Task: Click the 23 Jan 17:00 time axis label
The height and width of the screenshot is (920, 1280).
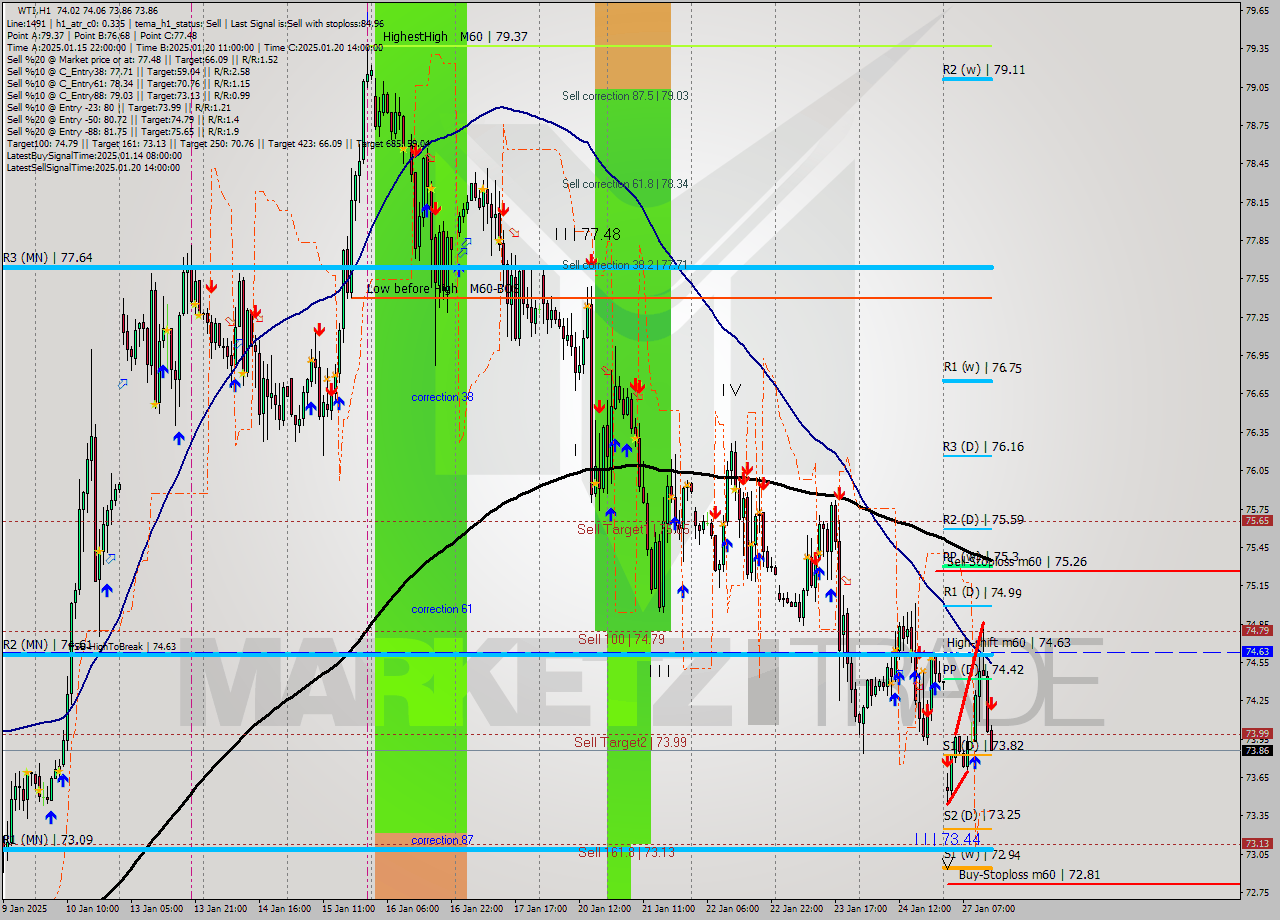Action: (x=861, y=909)
